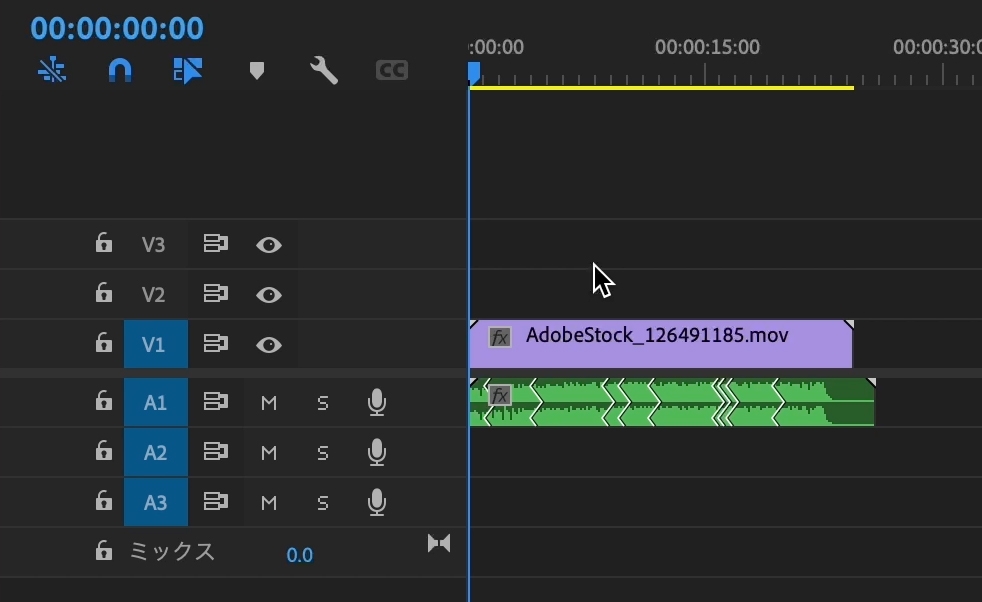Mute audio track A1
The width and height of the screenshot is (982, 602).
tap(268, 402)
